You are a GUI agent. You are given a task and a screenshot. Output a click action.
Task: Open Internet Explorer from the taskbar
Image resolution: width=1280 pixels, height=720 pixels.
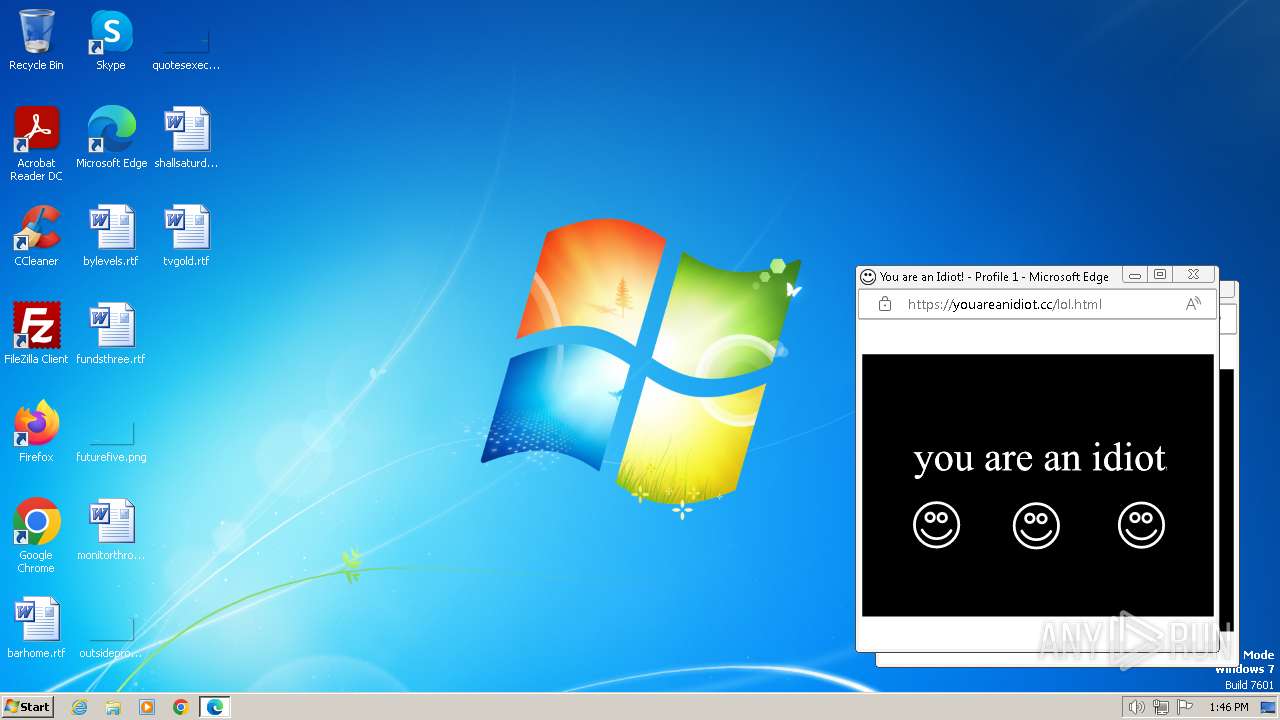tap(80, 707)
